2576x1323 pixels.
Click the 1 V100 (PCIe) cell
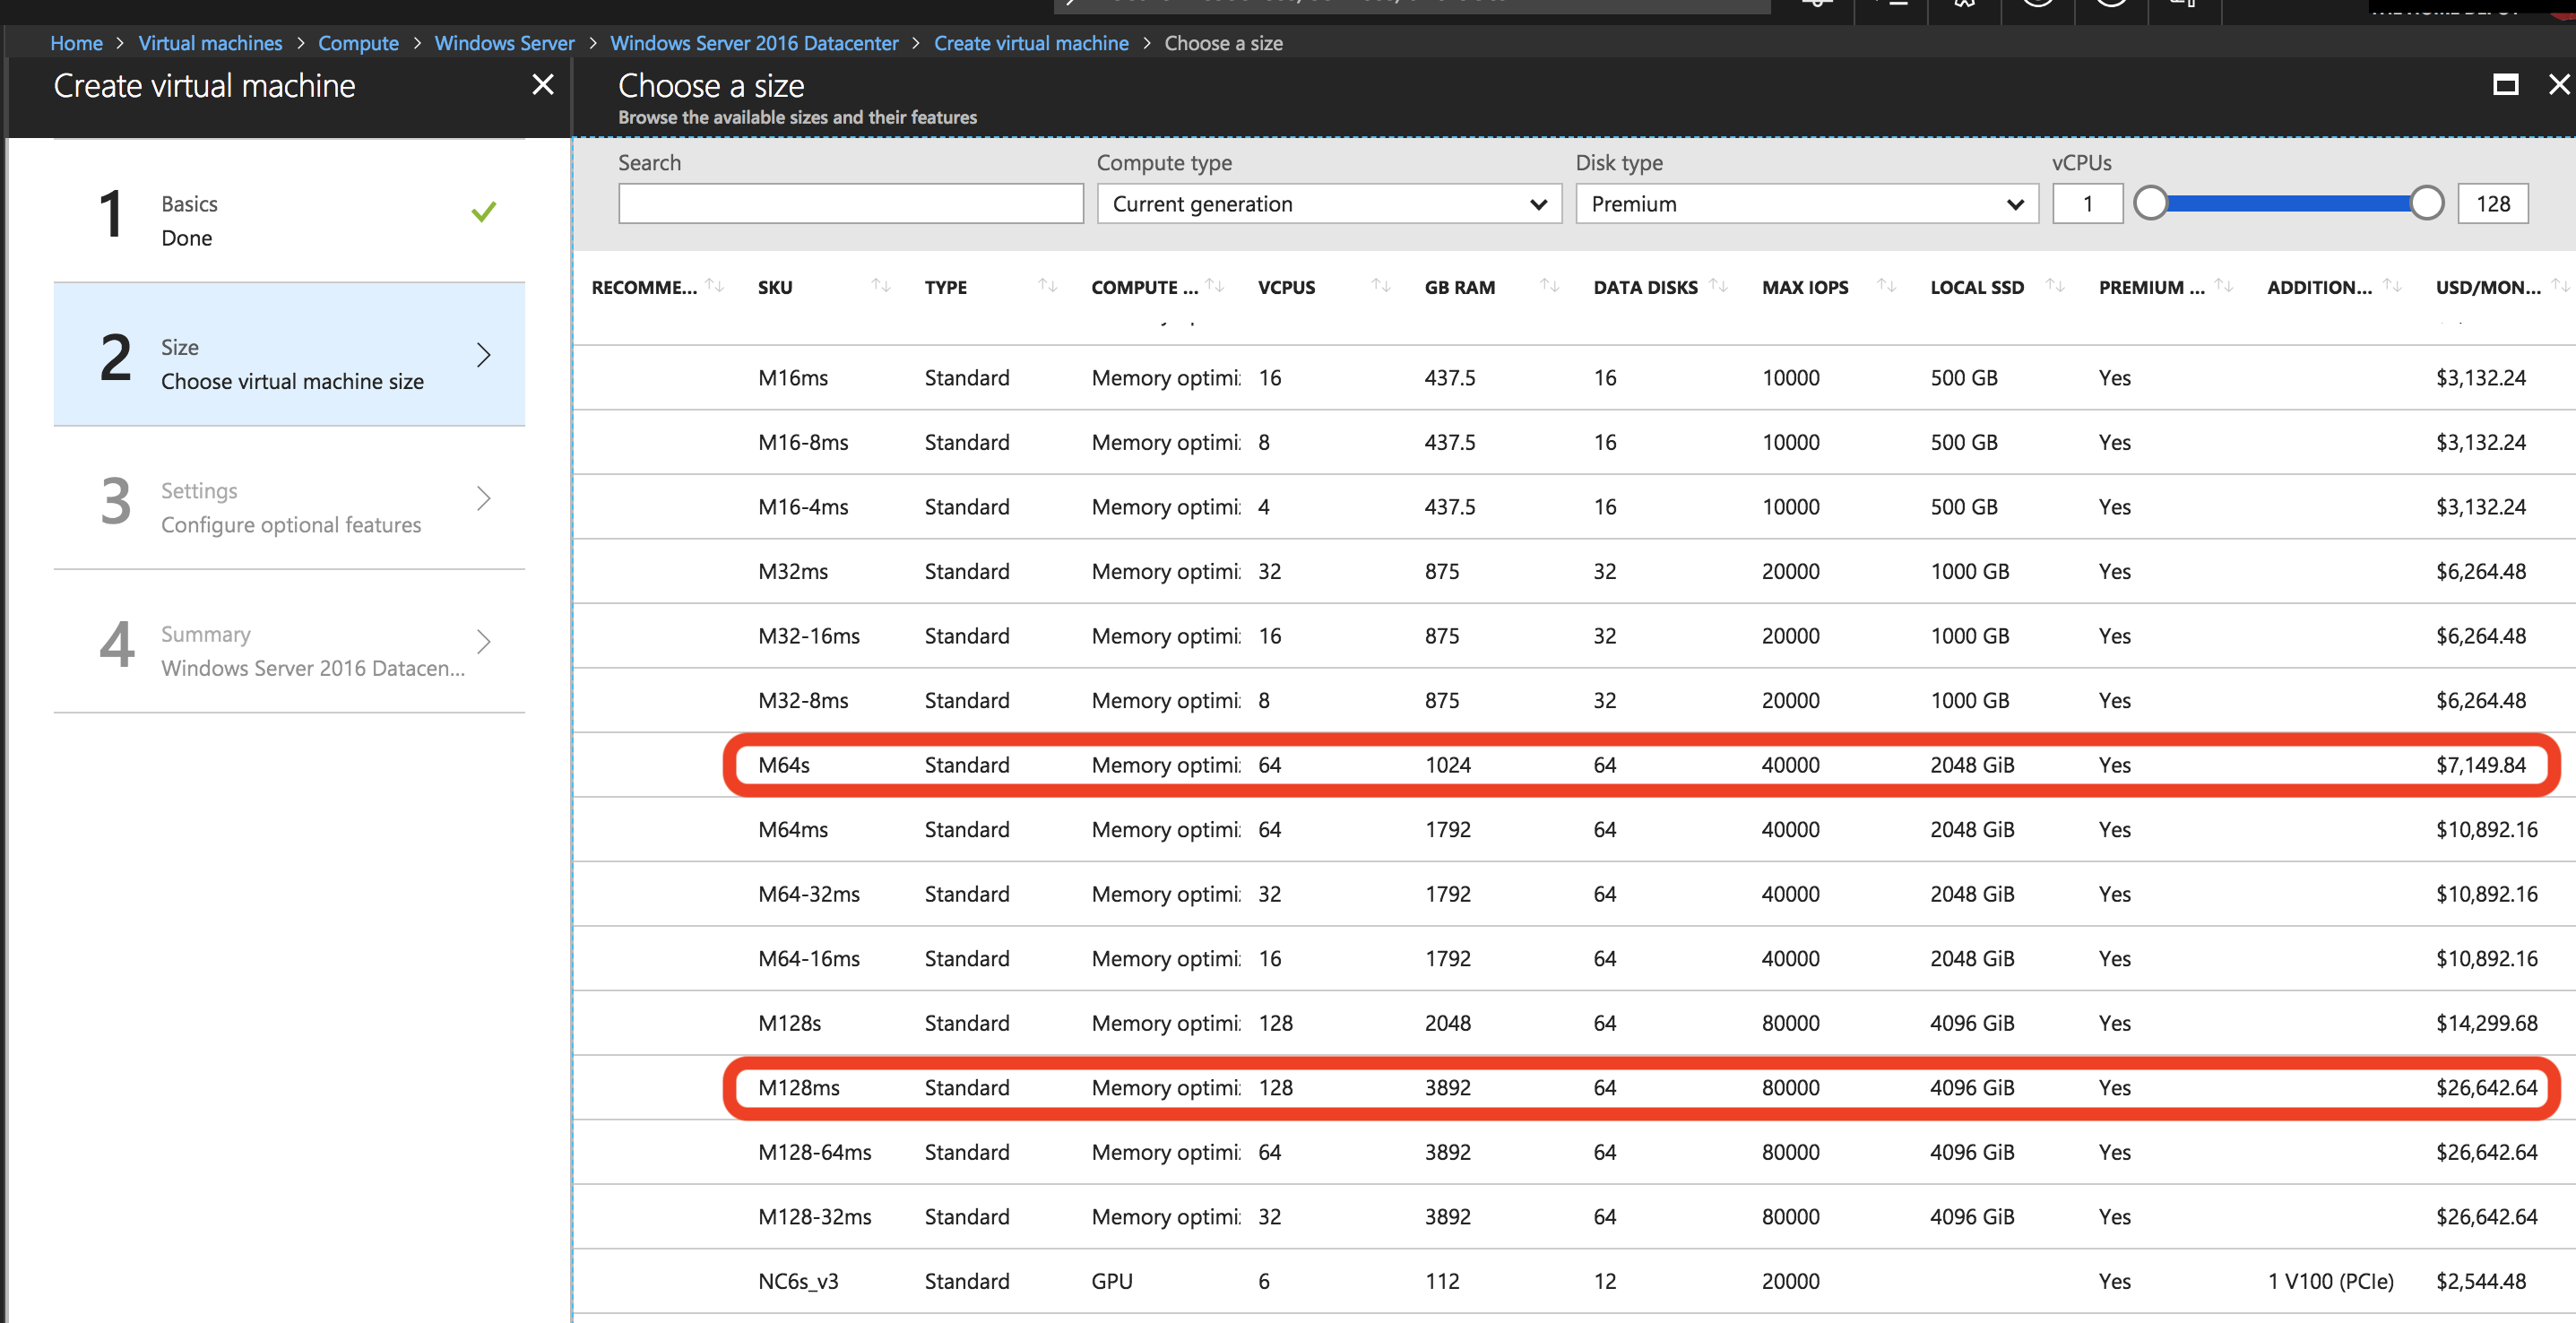[2330, 1281]
